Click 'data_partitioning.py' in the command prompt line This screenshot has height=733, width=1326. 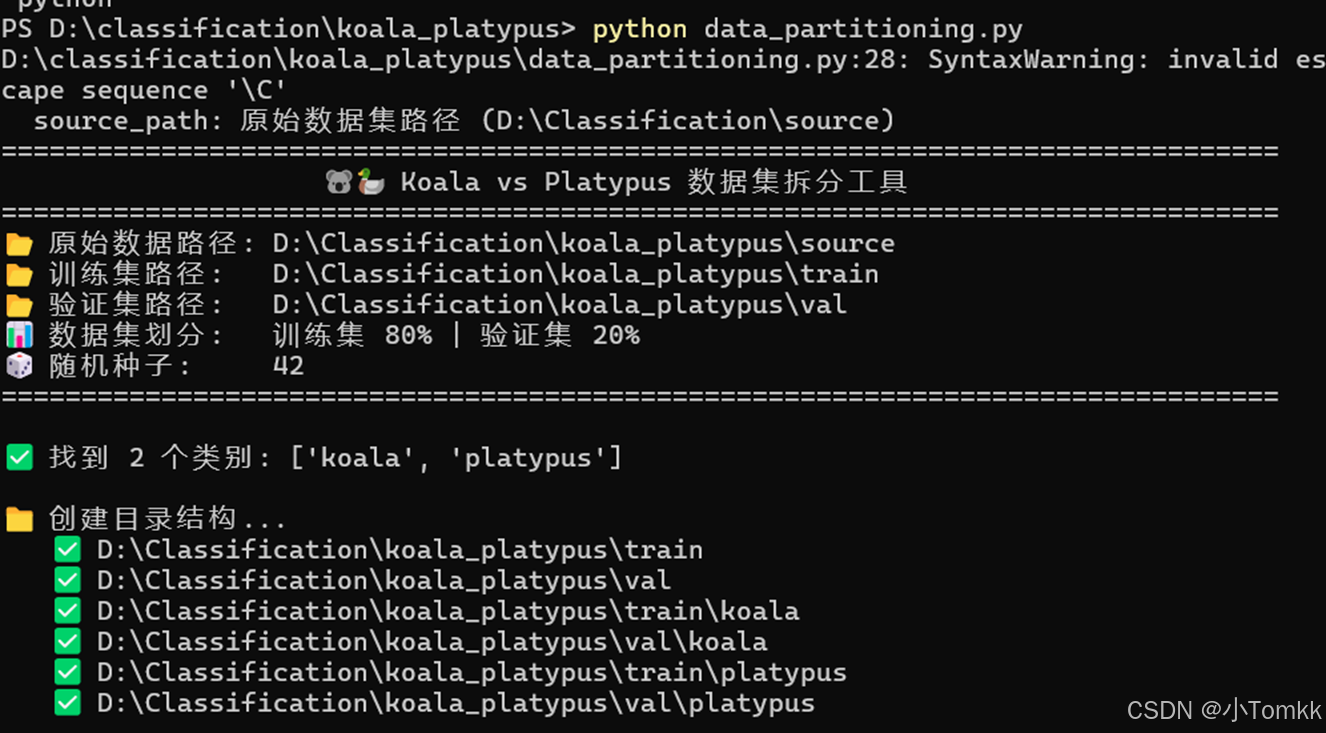pos(864,30)
